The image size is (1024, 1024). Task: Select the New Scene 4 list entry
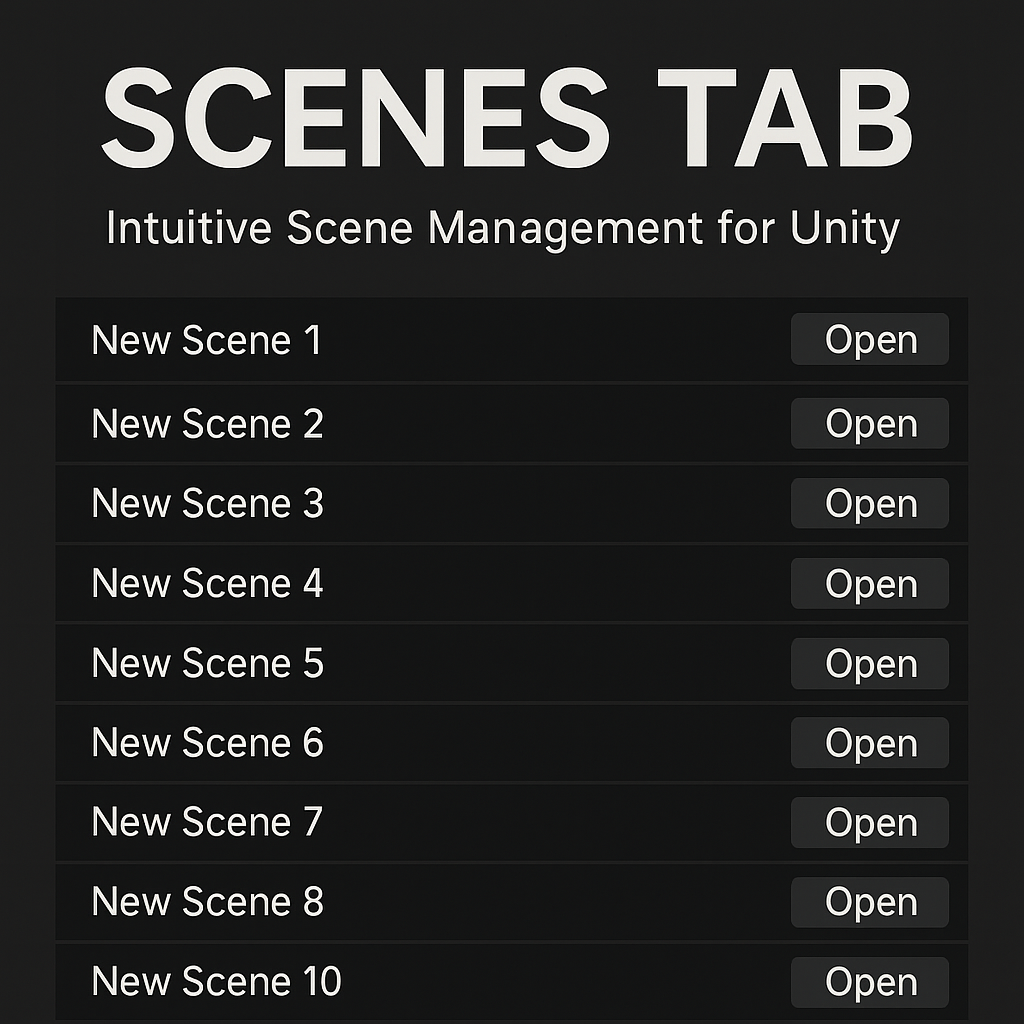click(511, 583)
